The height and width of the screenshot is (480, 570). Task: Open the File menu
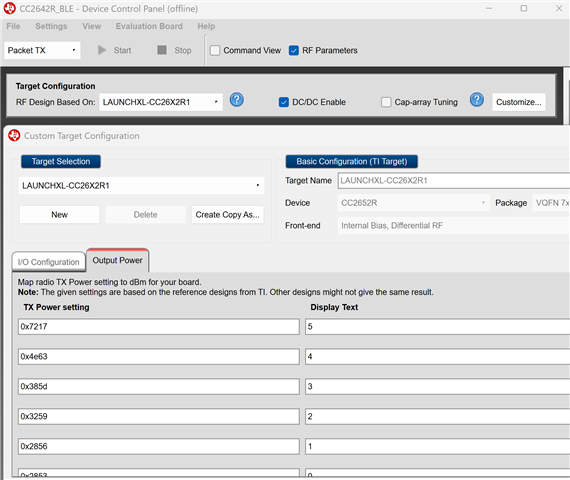pos(13,26)
